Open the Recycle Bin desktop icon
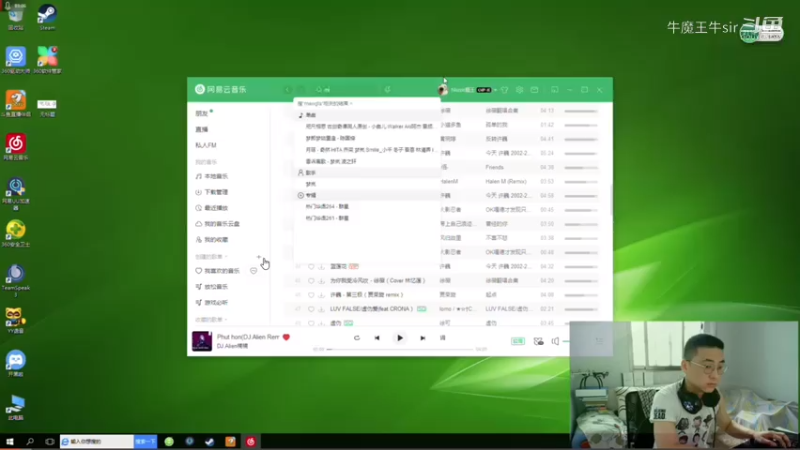800x450 pixels. pyautogui.click(x=16, y=17)
